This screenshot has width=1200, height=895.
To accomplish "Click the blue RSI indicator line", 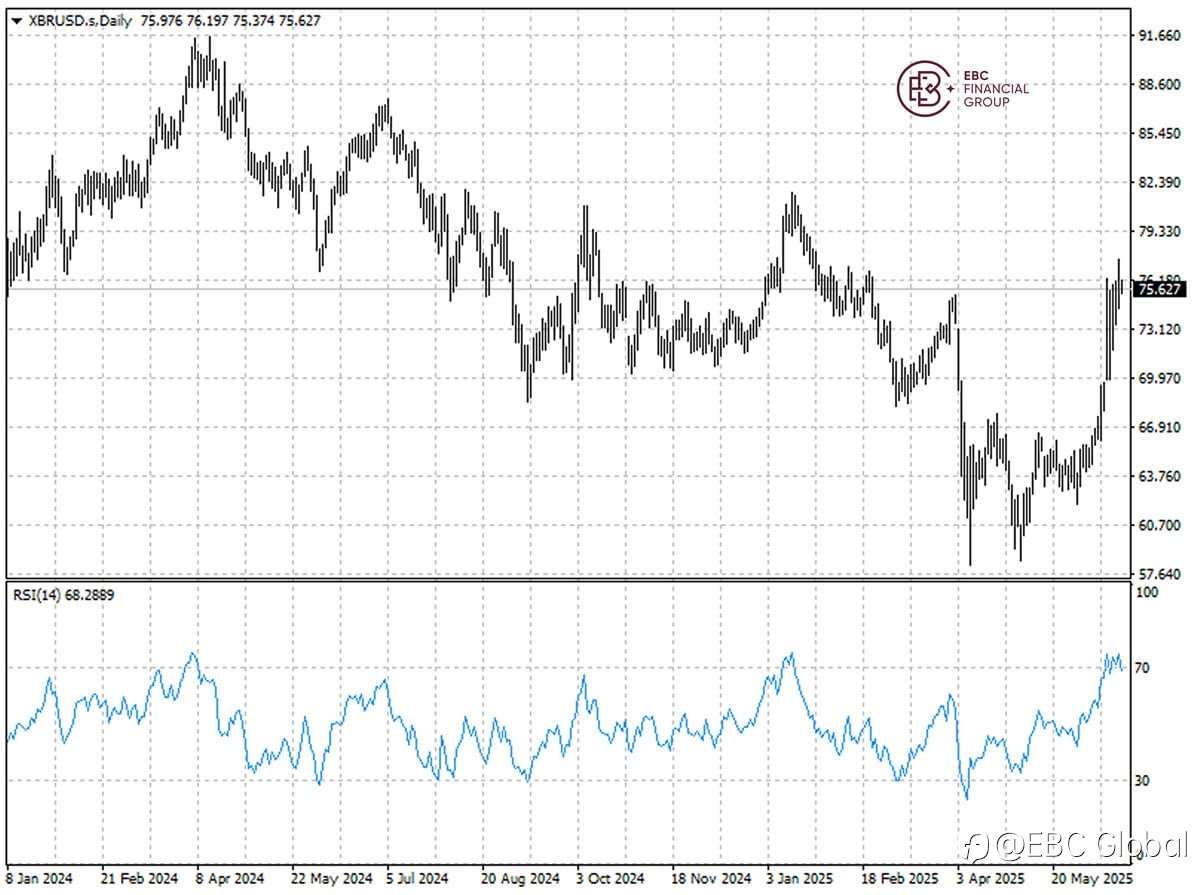I will pos(567,725).
